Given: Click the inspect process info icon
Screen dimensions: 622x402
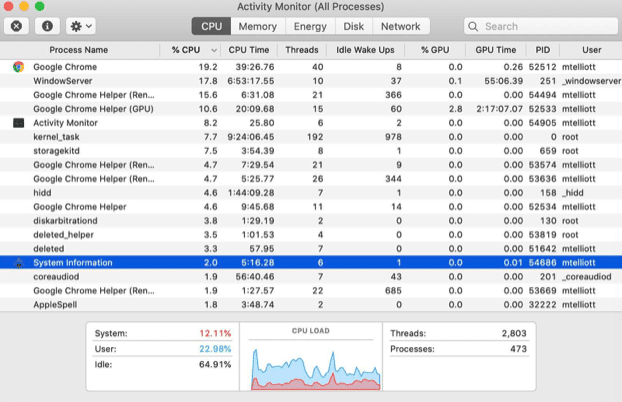Looking at the screenshot, I should coord(47,26).
